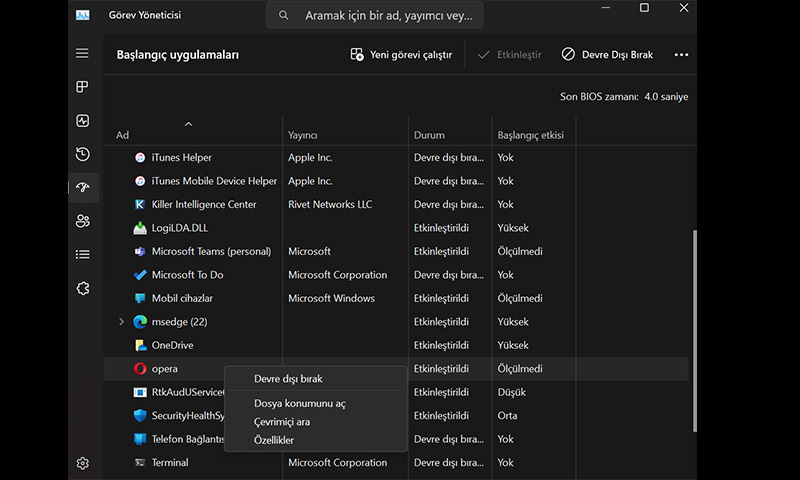
Task: Sort by 'Başlangıç etkisi' column header
Action: coord(531,135)
